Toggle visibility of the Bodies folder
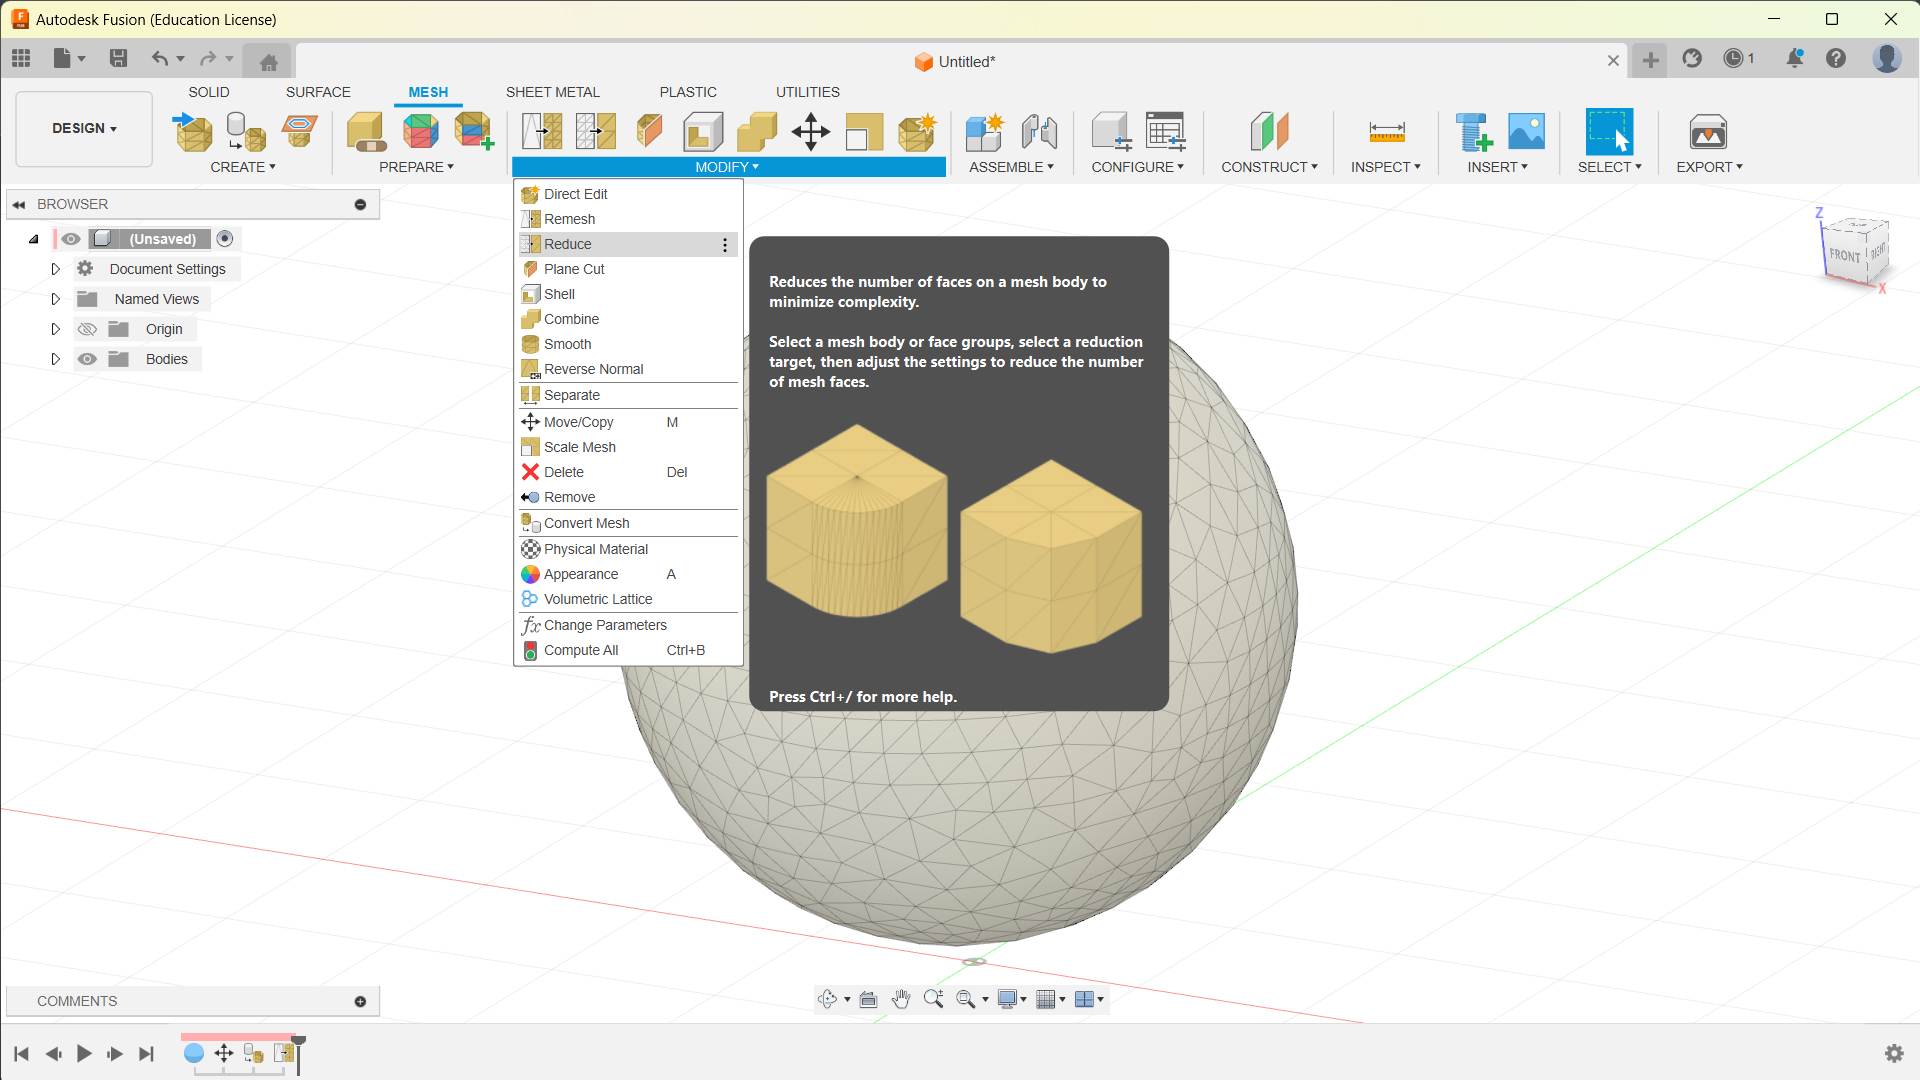 pyautogui.click(x=87, y=359)
